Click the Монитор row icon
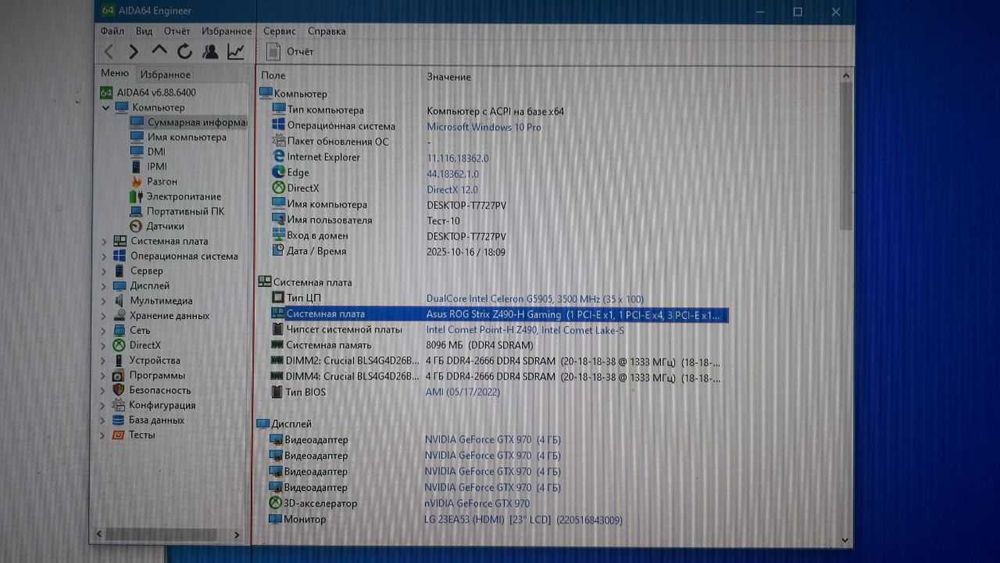Image resolution: width=1000 pixels, height=563 pixels. pyautogui.click(x=275, y=518)
